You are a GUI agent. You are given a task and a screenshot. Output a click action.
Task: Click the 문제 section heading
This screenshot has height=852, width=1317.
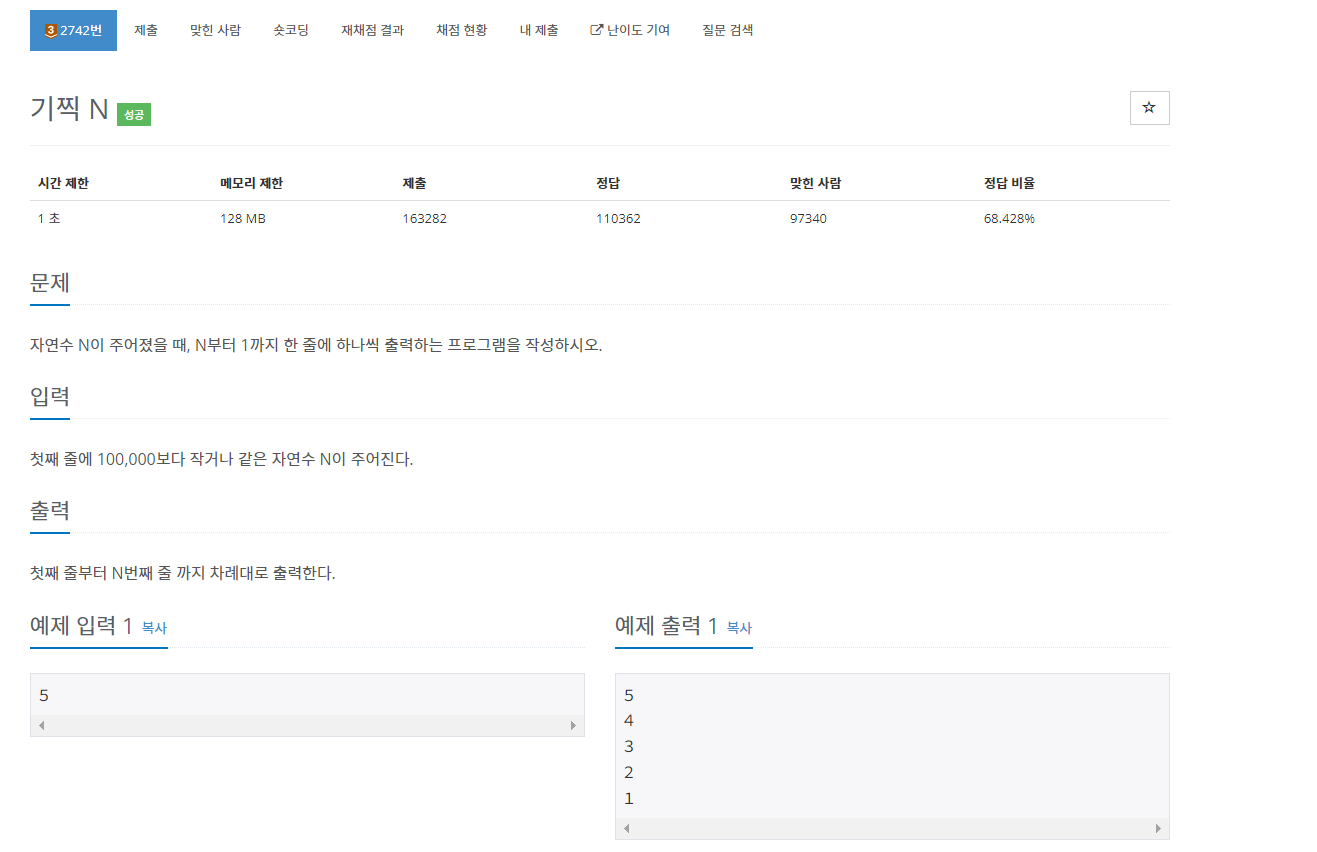tap(50, 283)
